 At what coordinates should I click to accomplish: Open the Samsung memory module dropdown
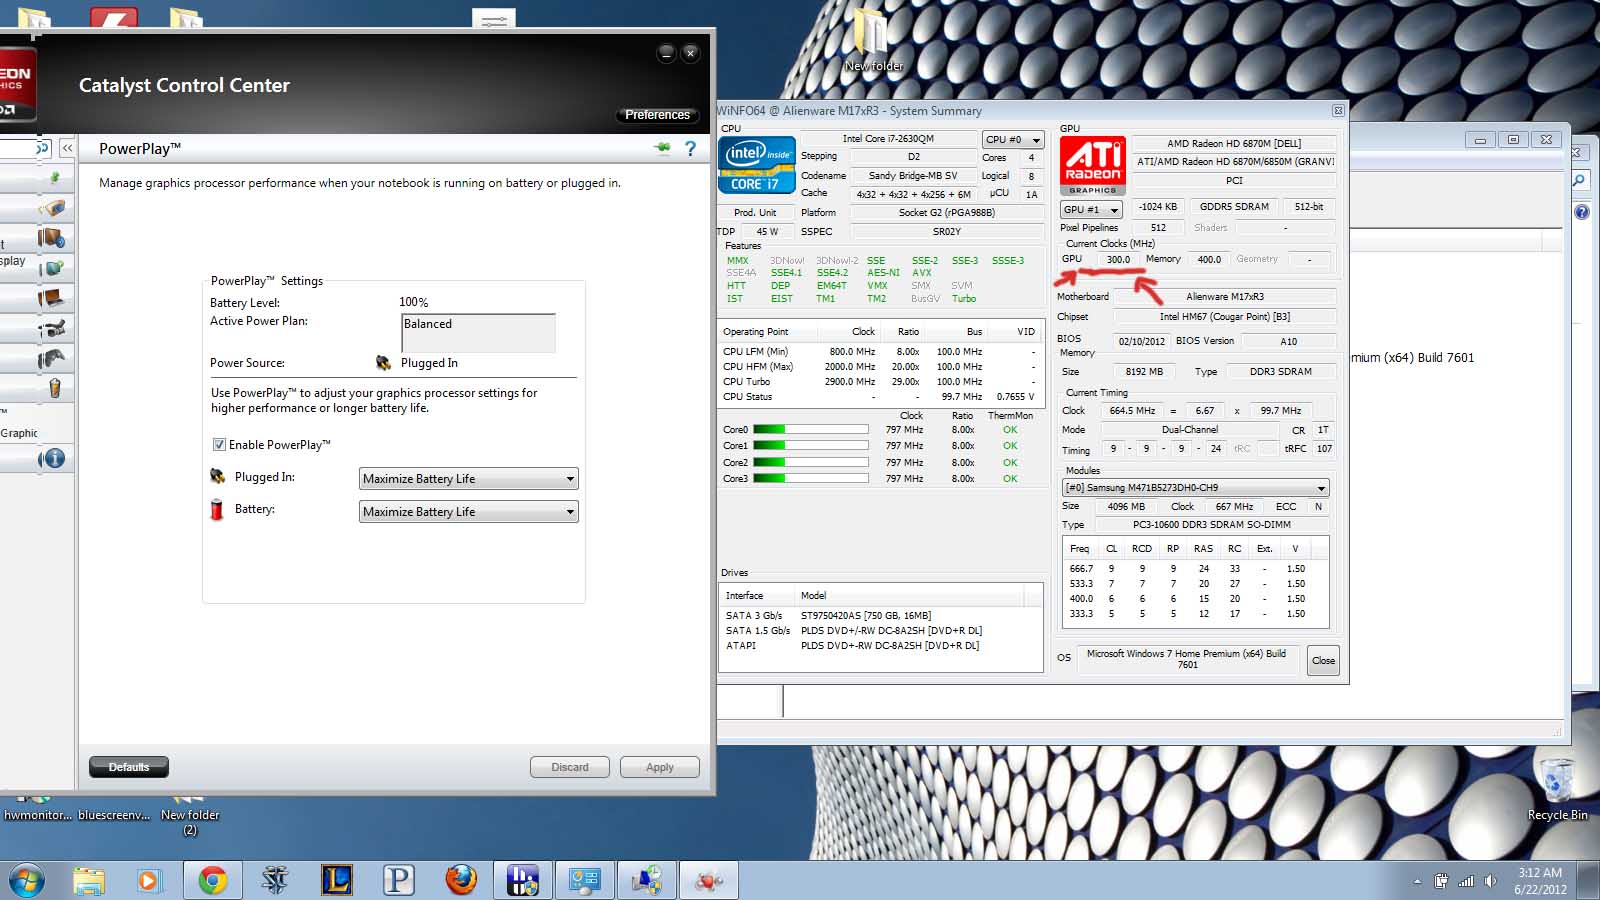click(1195, 488)
